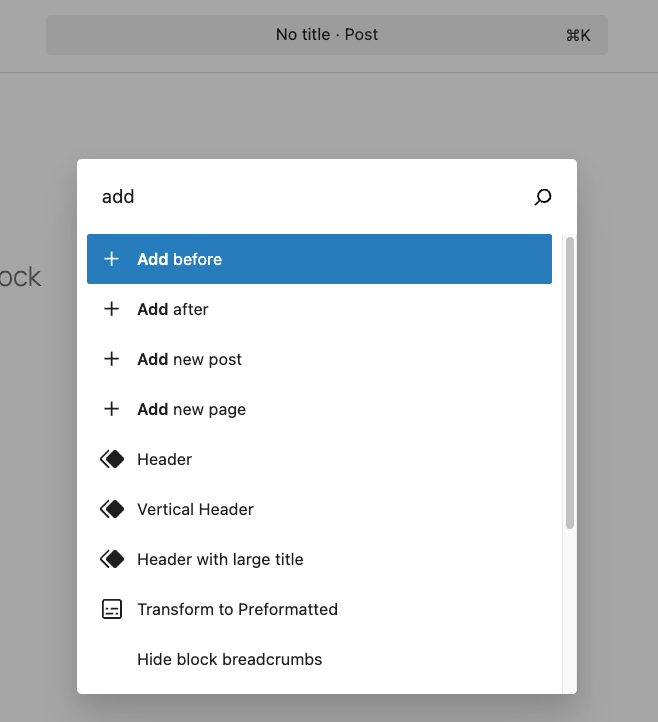This screenshot has height=722, width=658.
Task: Click the plus icon for Add new page
Action: [112, 409]
